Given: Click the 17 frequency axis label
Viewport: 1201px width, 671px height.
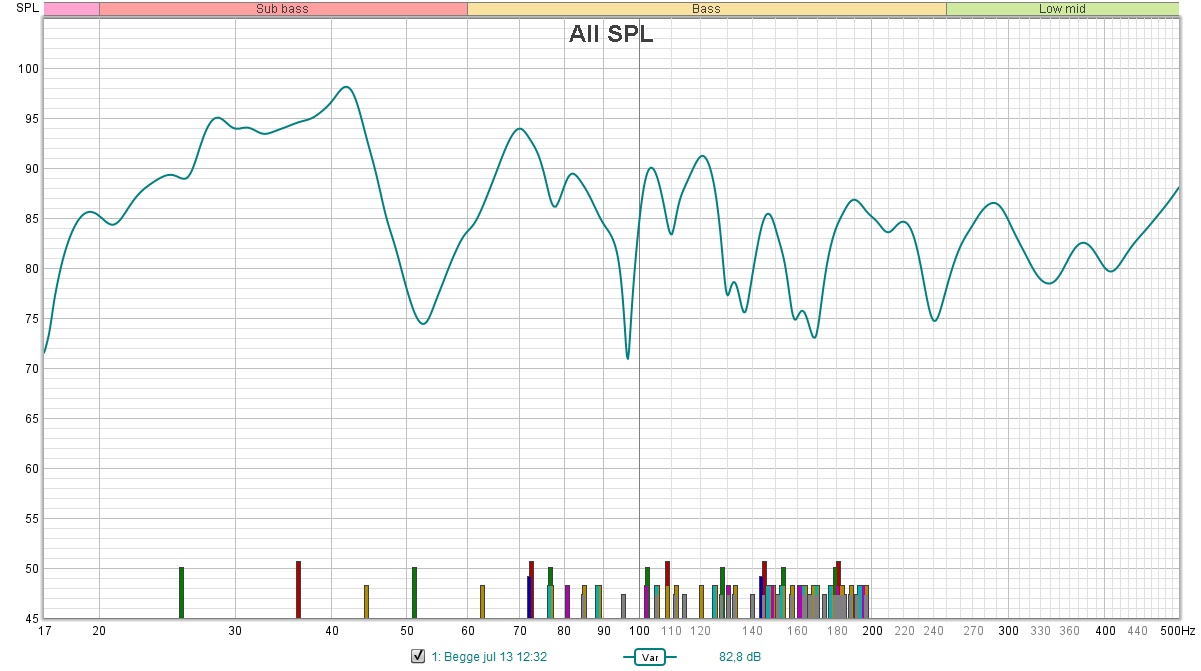Looking at the screenshot, I should (x=44, y=631).
